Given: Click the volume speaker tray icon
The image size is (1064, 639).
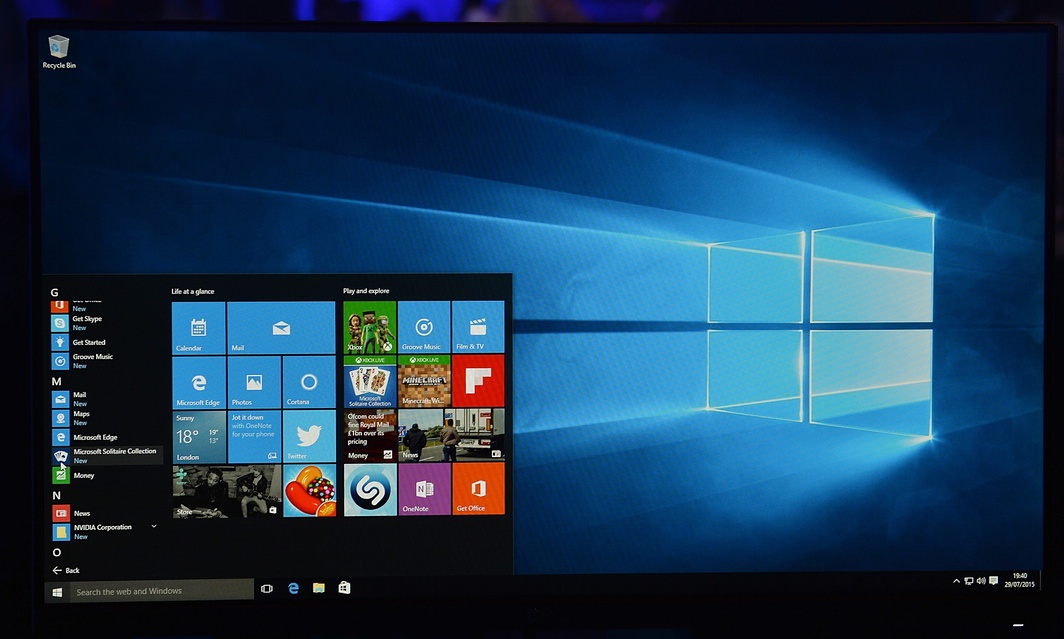Looking at the screenshot, I should coord(981,581).
